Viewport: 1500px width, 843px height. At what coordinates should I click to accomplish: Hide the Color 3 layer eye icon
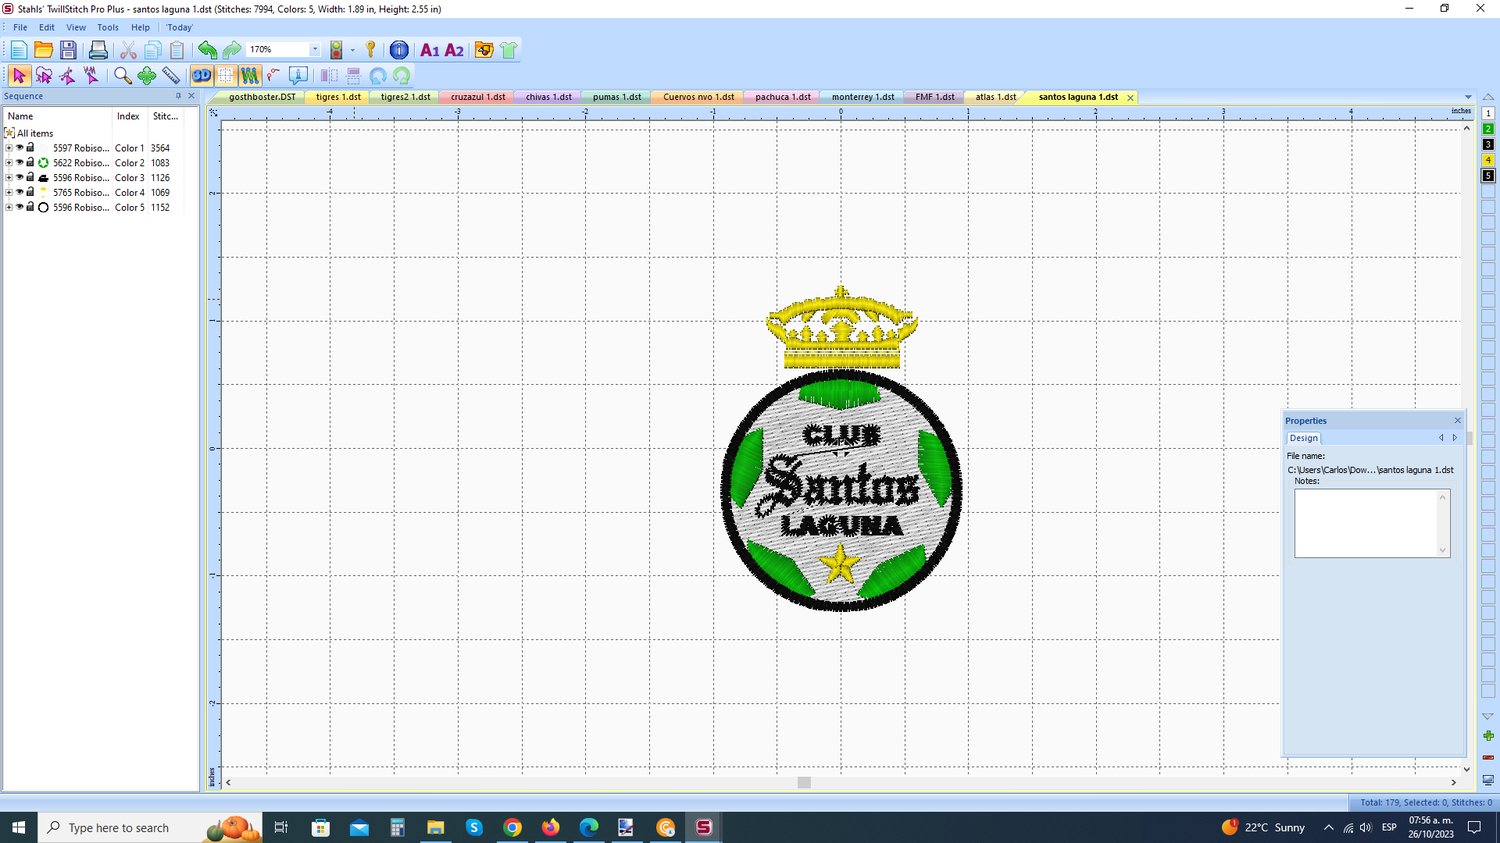point(19,178)
